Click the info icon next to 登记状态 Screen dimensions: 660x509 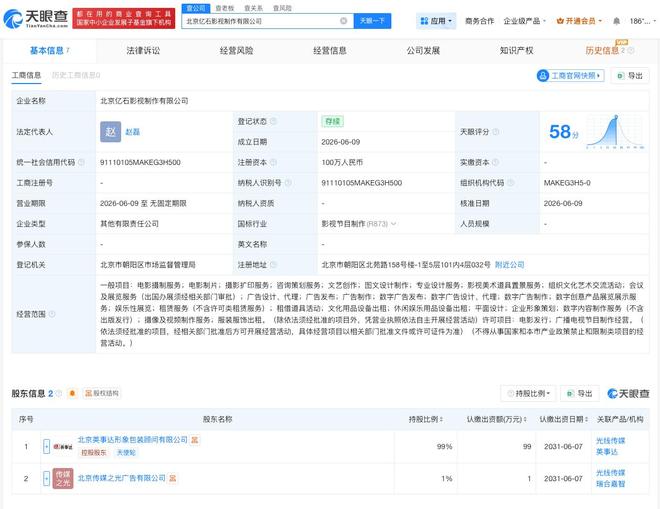click(273, 121)
